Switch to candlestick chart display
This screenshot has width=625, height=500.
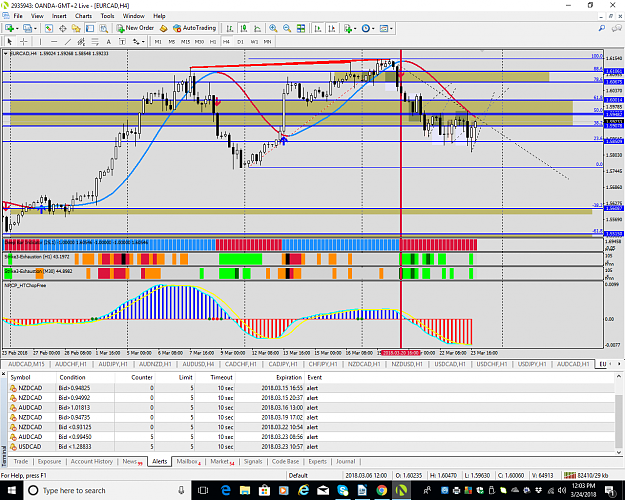click(x=244, y=28)
